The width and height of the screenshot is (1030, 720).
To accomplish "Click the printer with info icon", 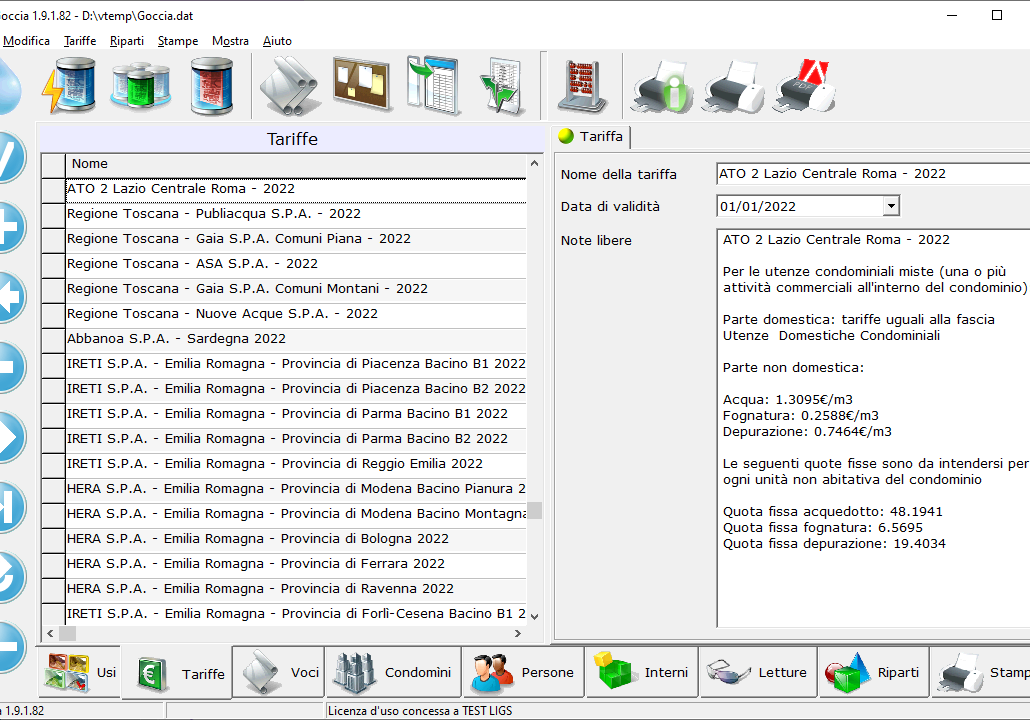I will pyautogui.click(x=663, y=86).
